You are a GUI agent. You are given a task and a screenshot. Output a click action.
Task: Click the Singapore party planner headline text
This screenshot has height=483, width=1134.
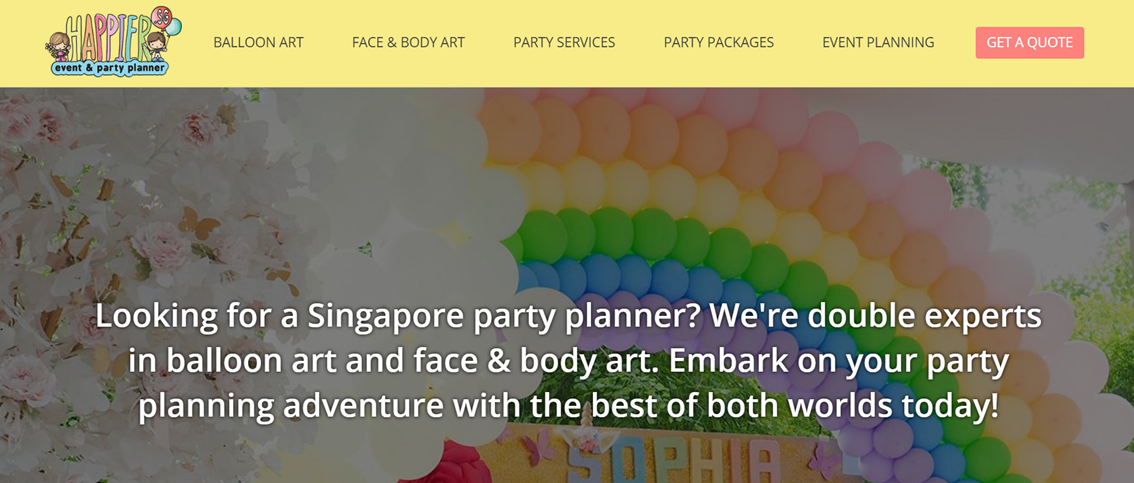point(568,362)
